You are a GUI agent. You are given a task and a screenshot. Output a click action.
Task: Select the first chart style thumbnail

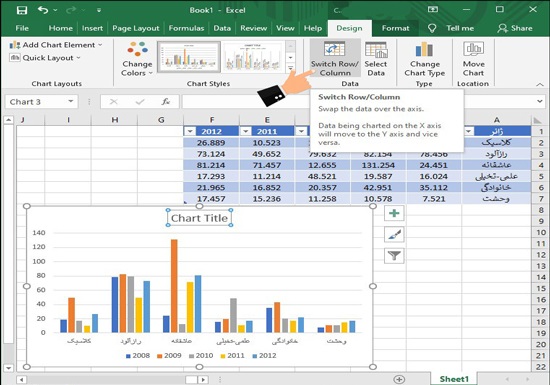pyautogui.click(x=189, y=56)
